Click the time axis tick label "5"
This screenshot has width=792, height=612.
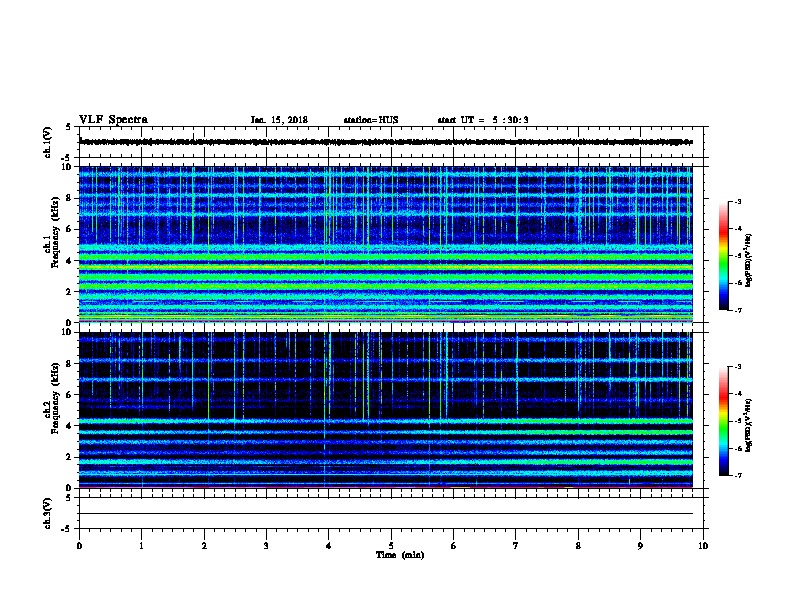(x=391, y=546)
